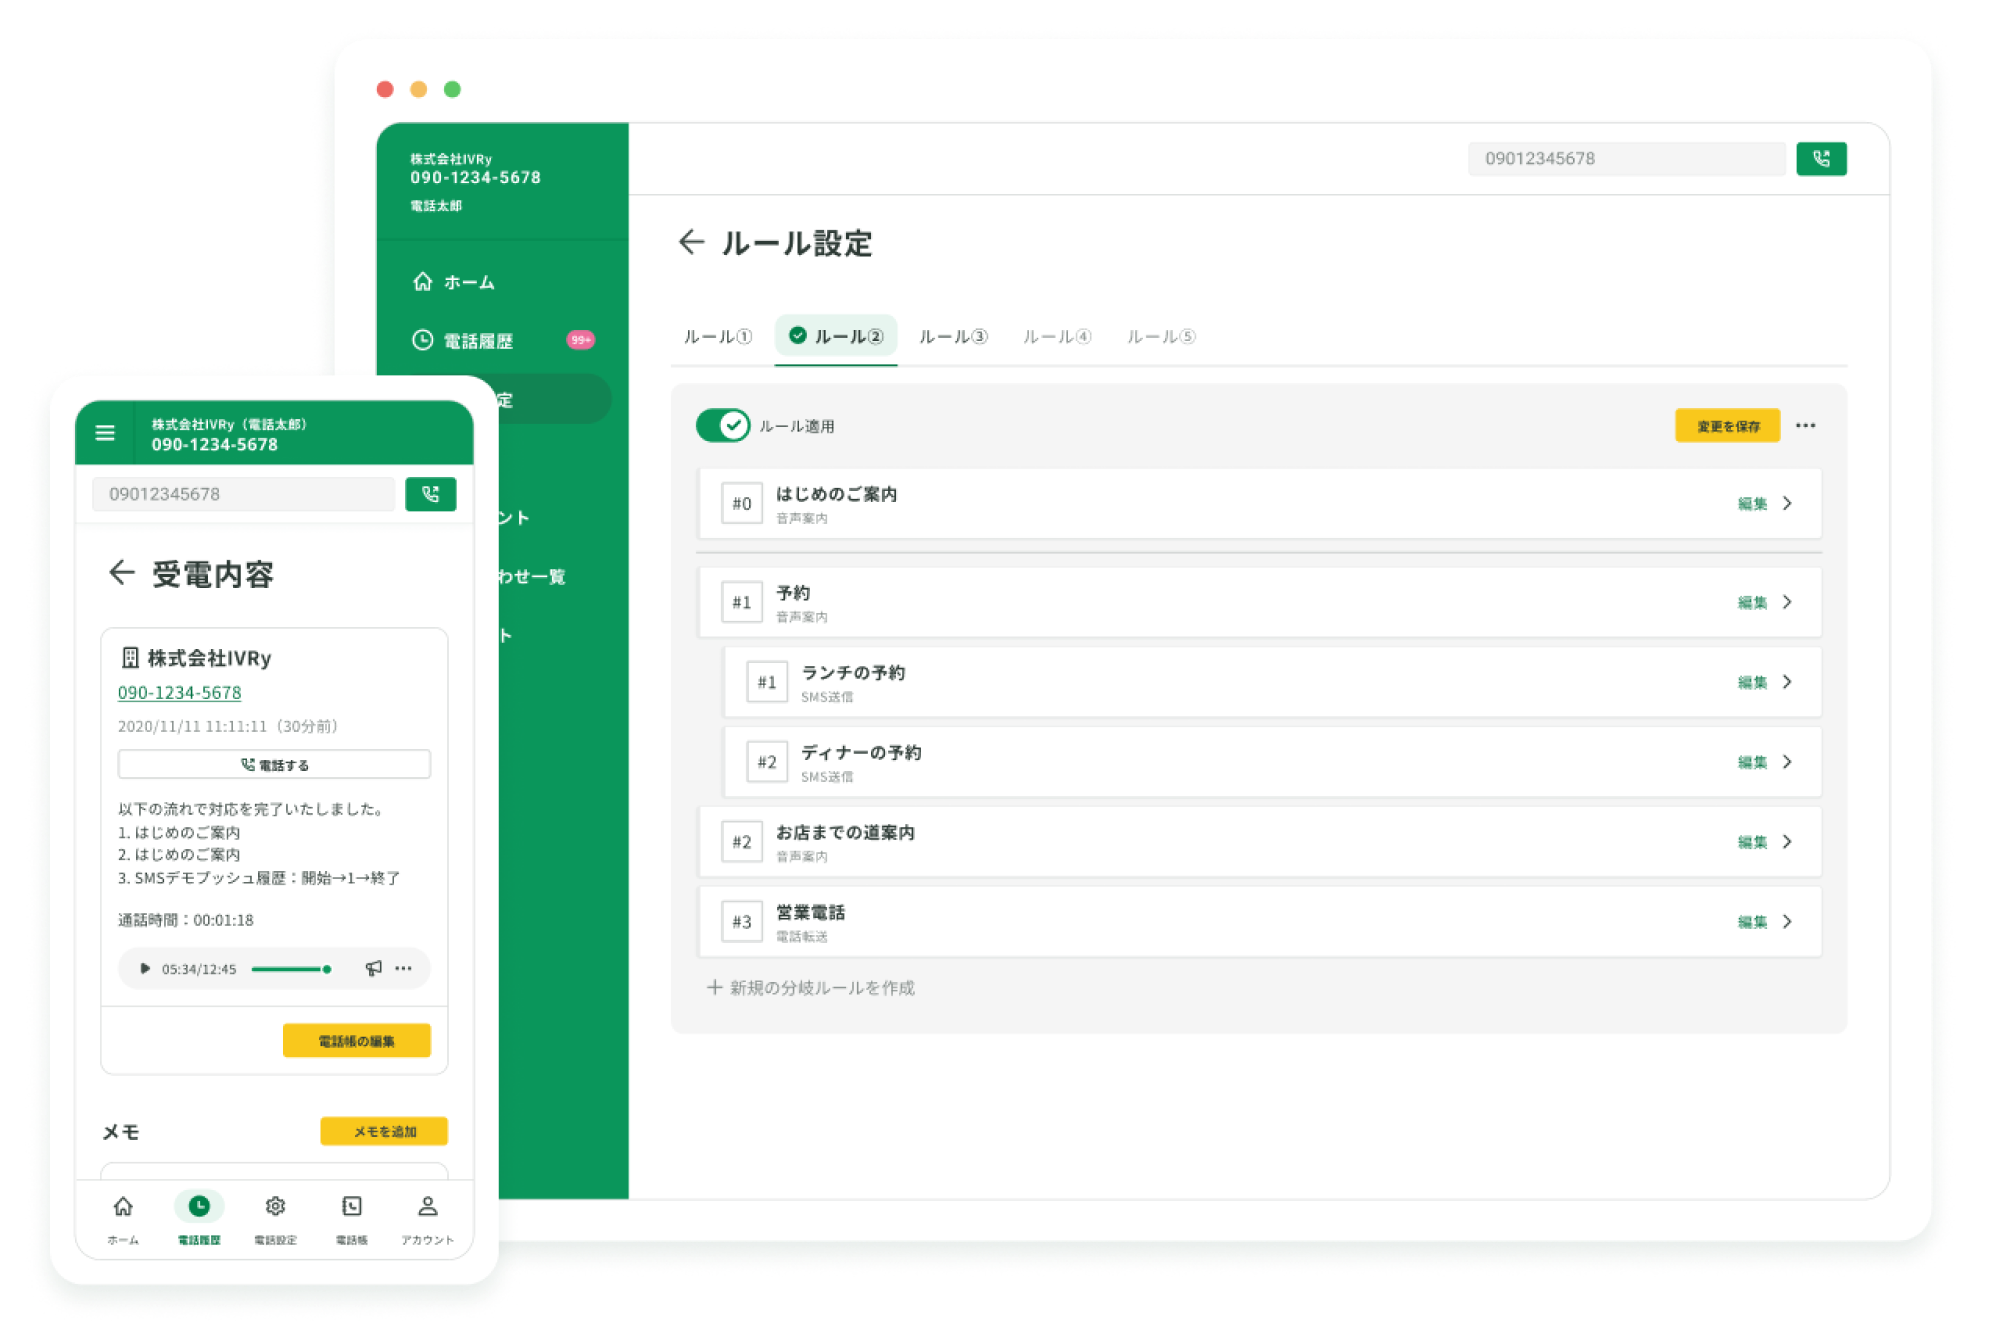Tap the green call icon on the mobile app
The width and height of the screenshot is (1989, 1323).
tap(430, 493)
